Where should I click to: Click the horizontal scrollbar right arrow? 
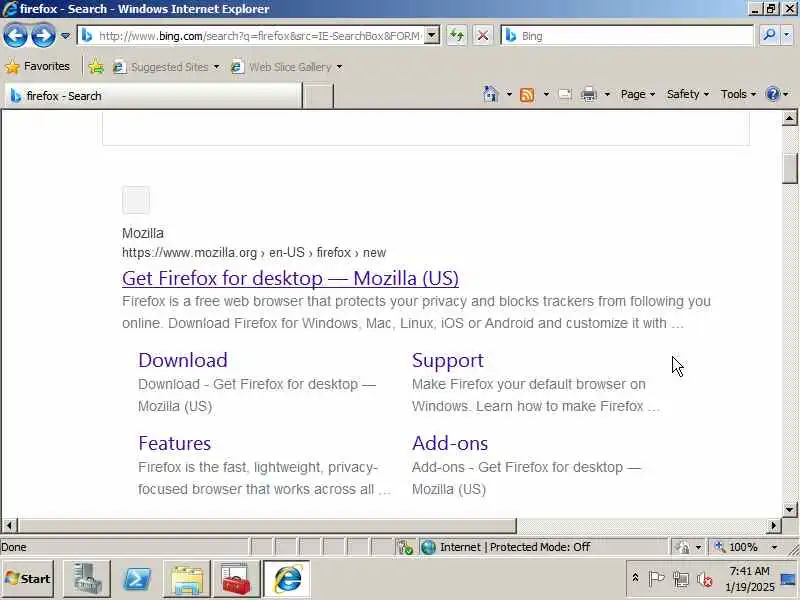click(x=774, y=526)
